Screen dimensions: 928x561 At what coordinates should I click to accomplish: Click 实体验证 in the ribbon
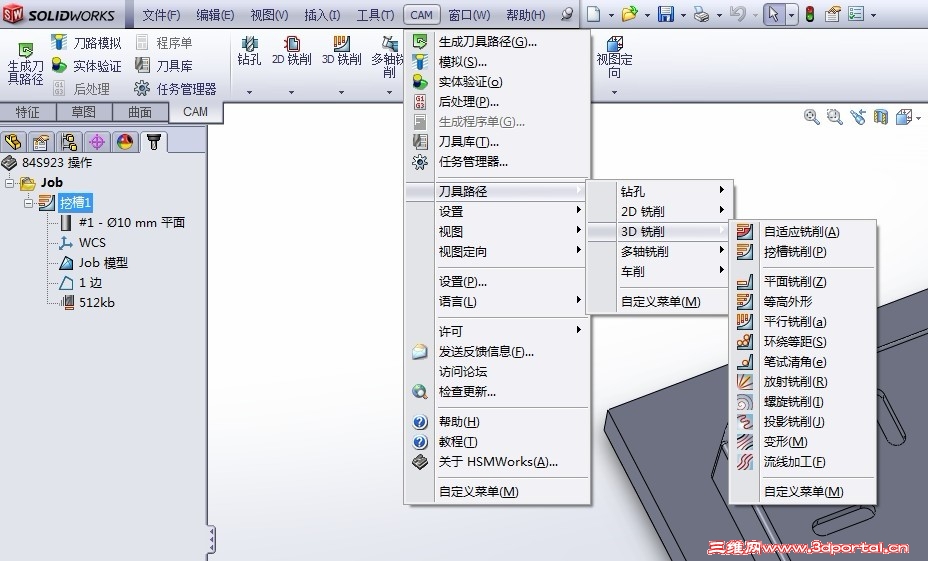(86, 66)
